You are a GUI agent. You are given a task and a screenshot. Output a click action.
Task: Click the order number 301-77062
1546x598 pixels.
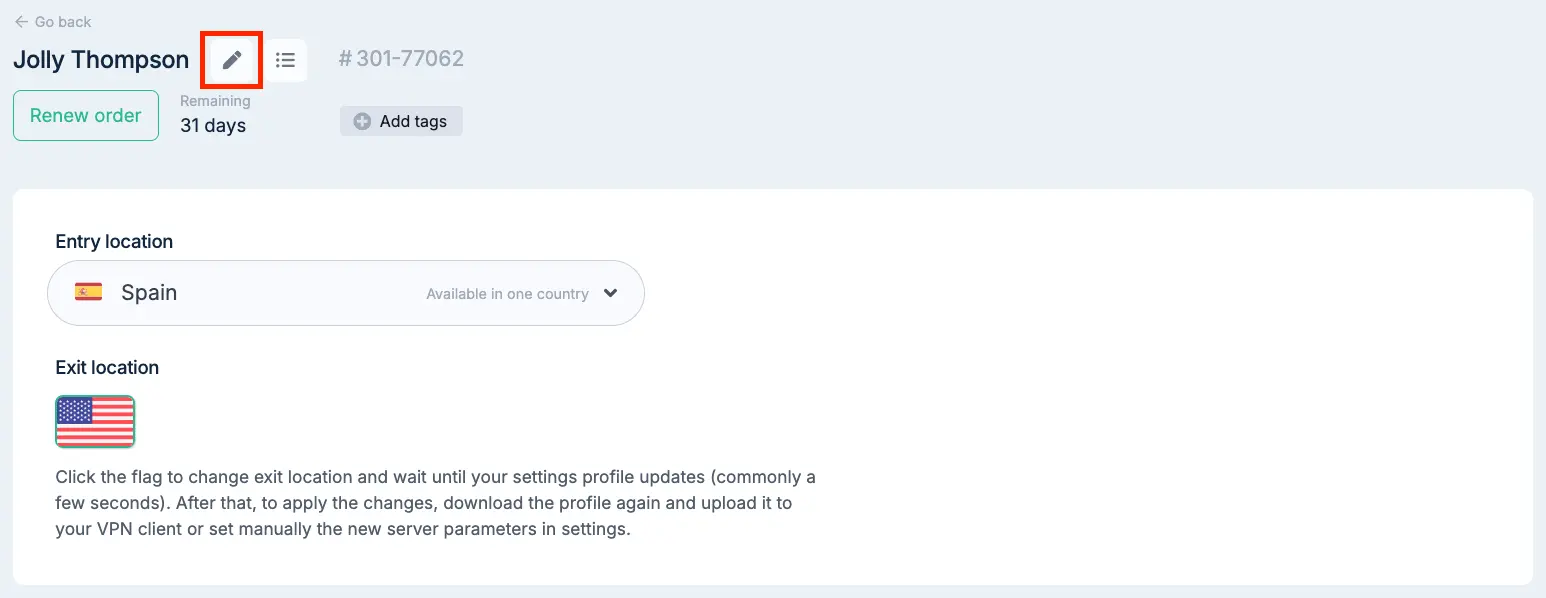point(410,59)
